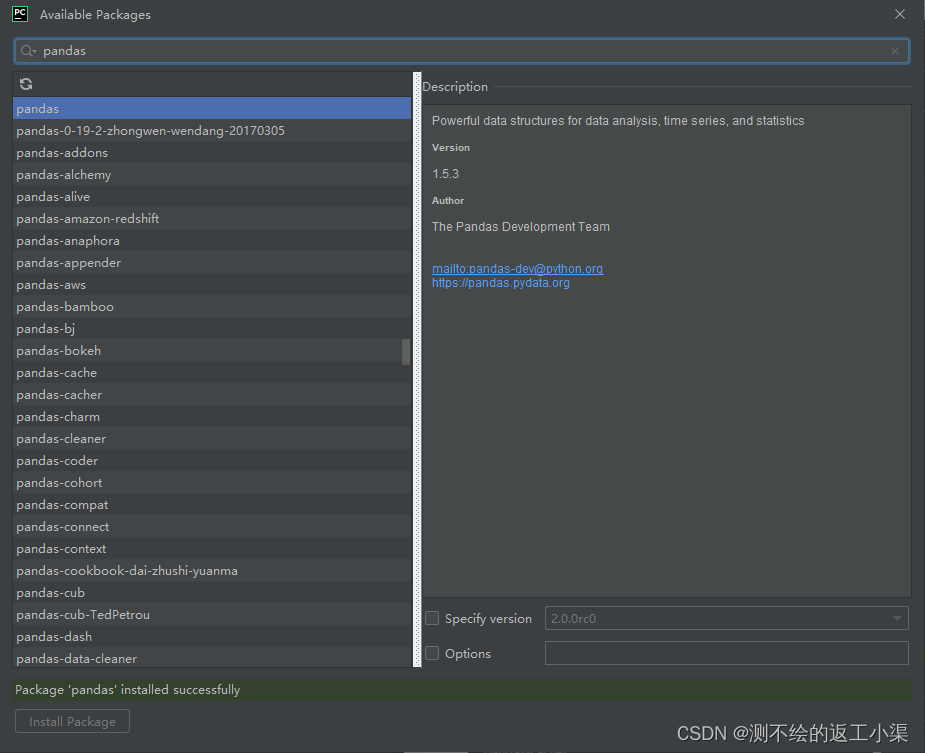This screenshot has width=925, height=753.
Task: Click the Powerful data structures description text
Action: [618, 121]
